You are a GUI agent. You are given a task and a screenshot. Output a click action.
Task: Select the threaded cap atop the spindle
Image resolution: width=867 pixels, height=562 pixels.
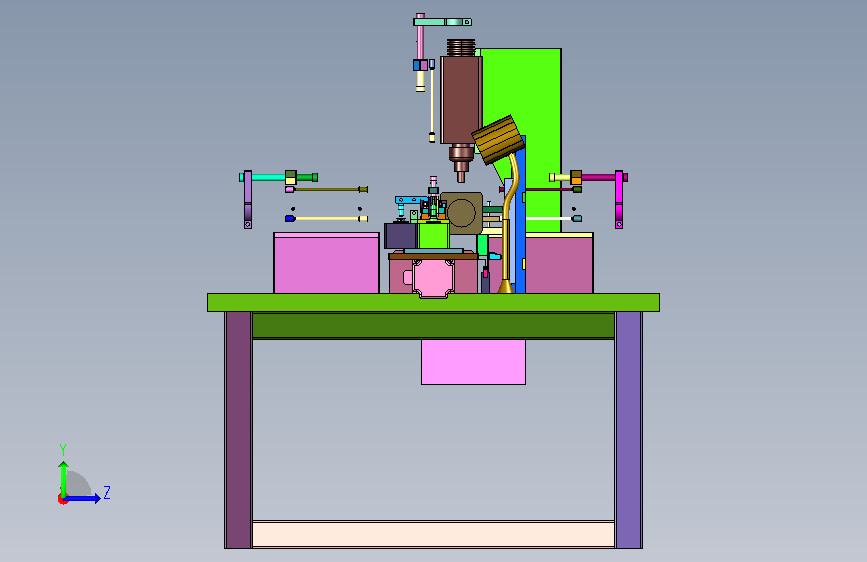[461, 48]
